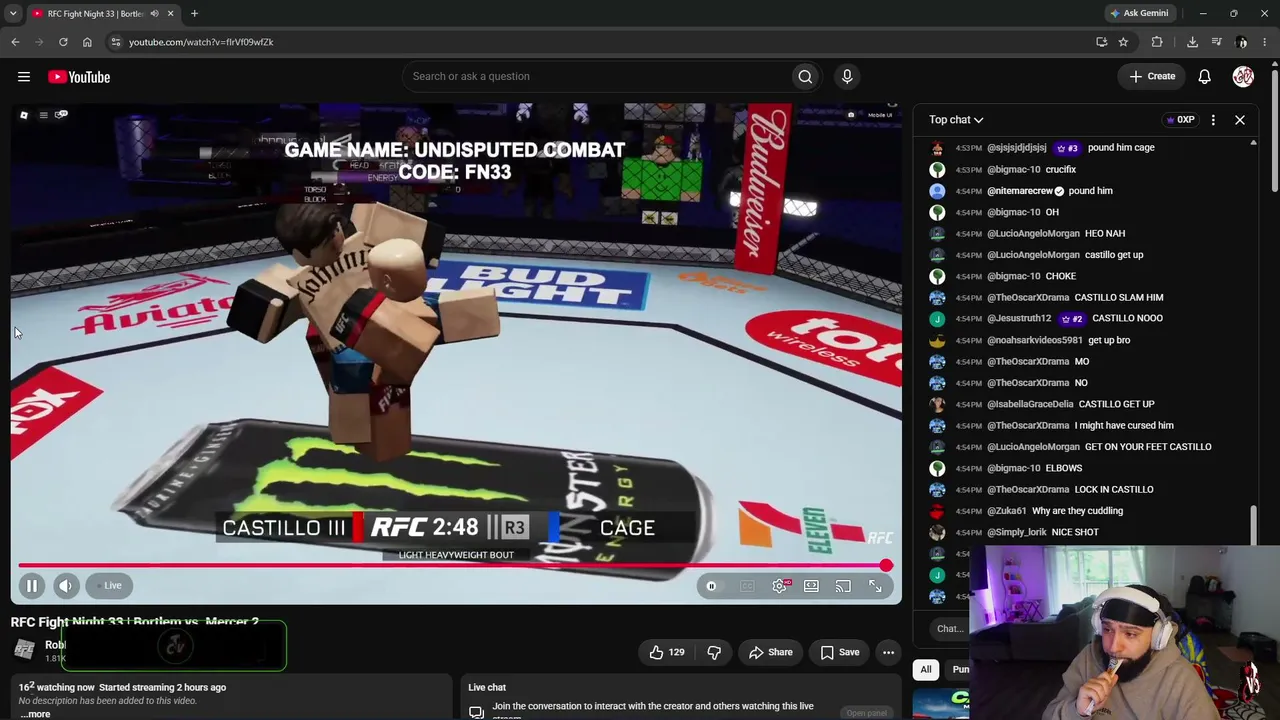Viewport: 1280px width, 720px height.
Task: Open a new browser tab
Action: click(194, 13)
